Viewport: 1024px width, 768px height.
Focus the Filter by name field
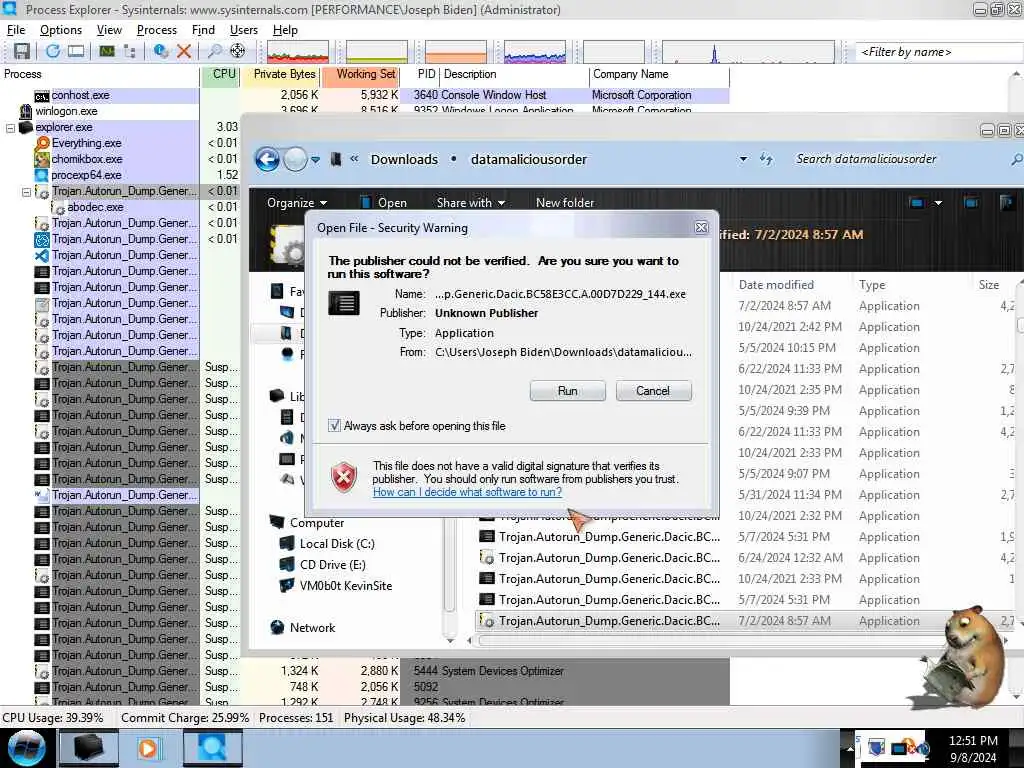click(x=939, y=52)
